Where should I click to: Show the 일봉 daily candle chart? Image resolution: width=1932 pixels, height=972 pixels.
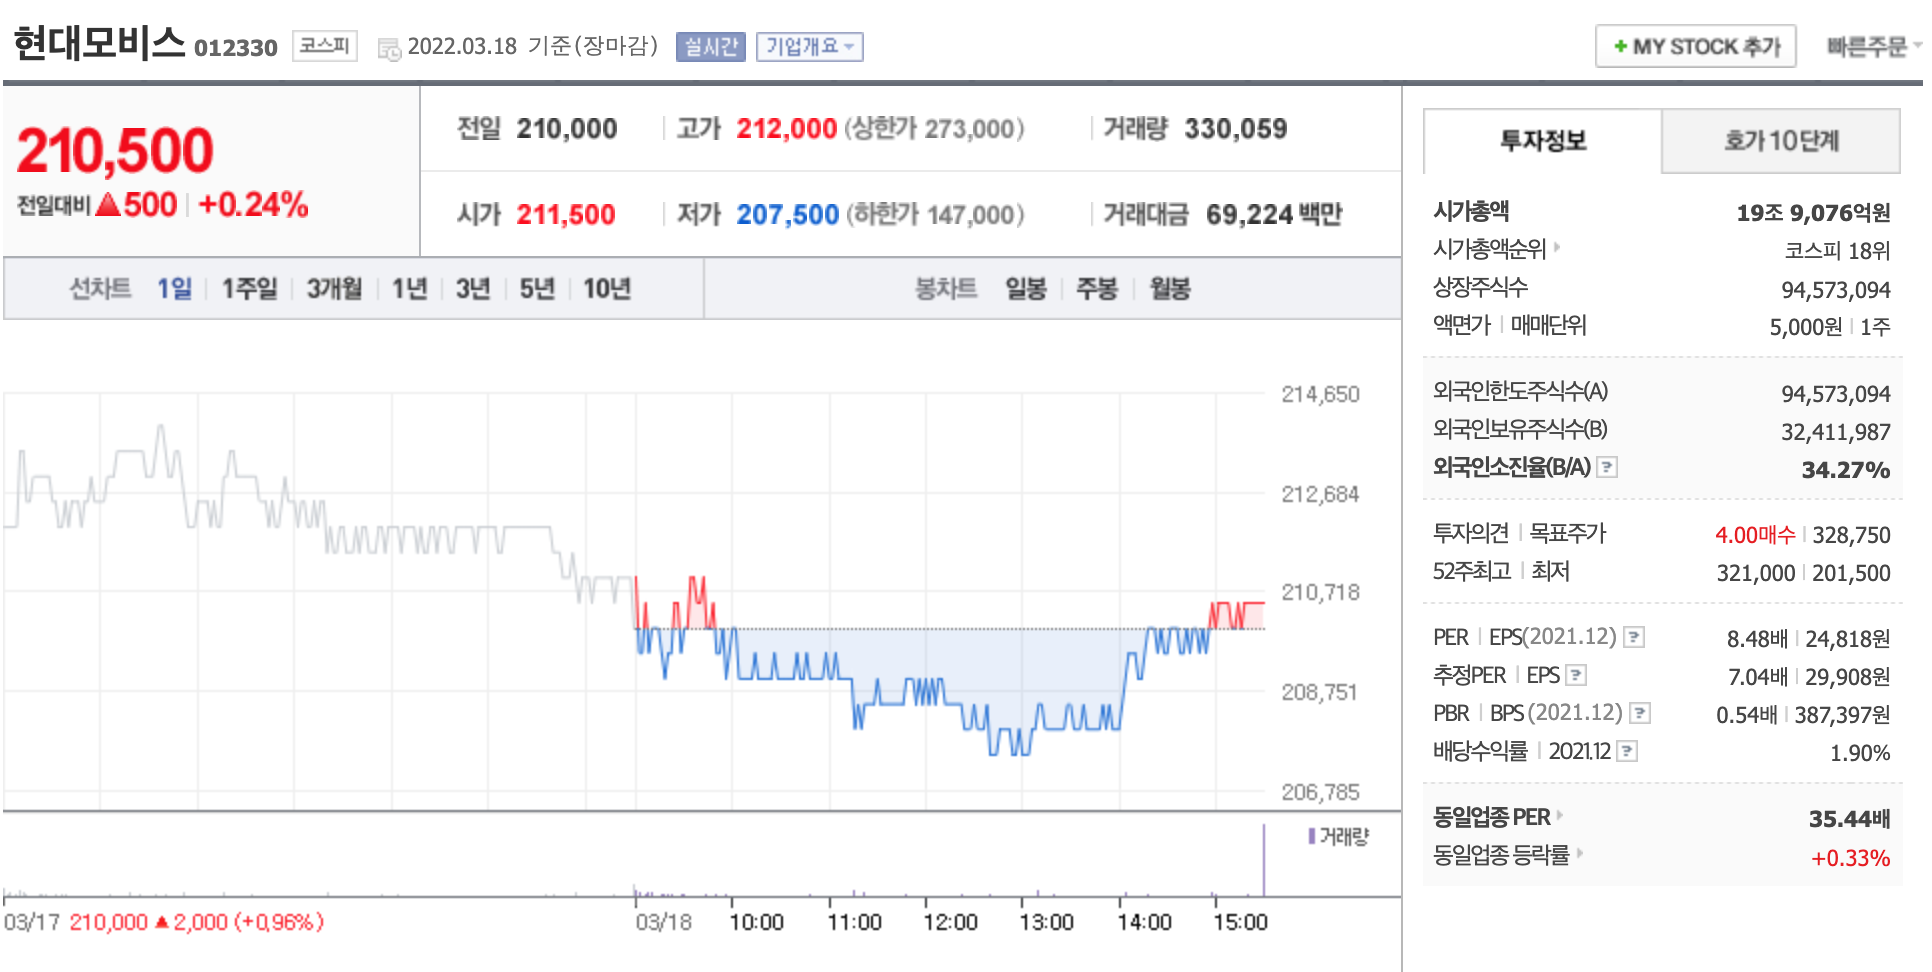1026,289
